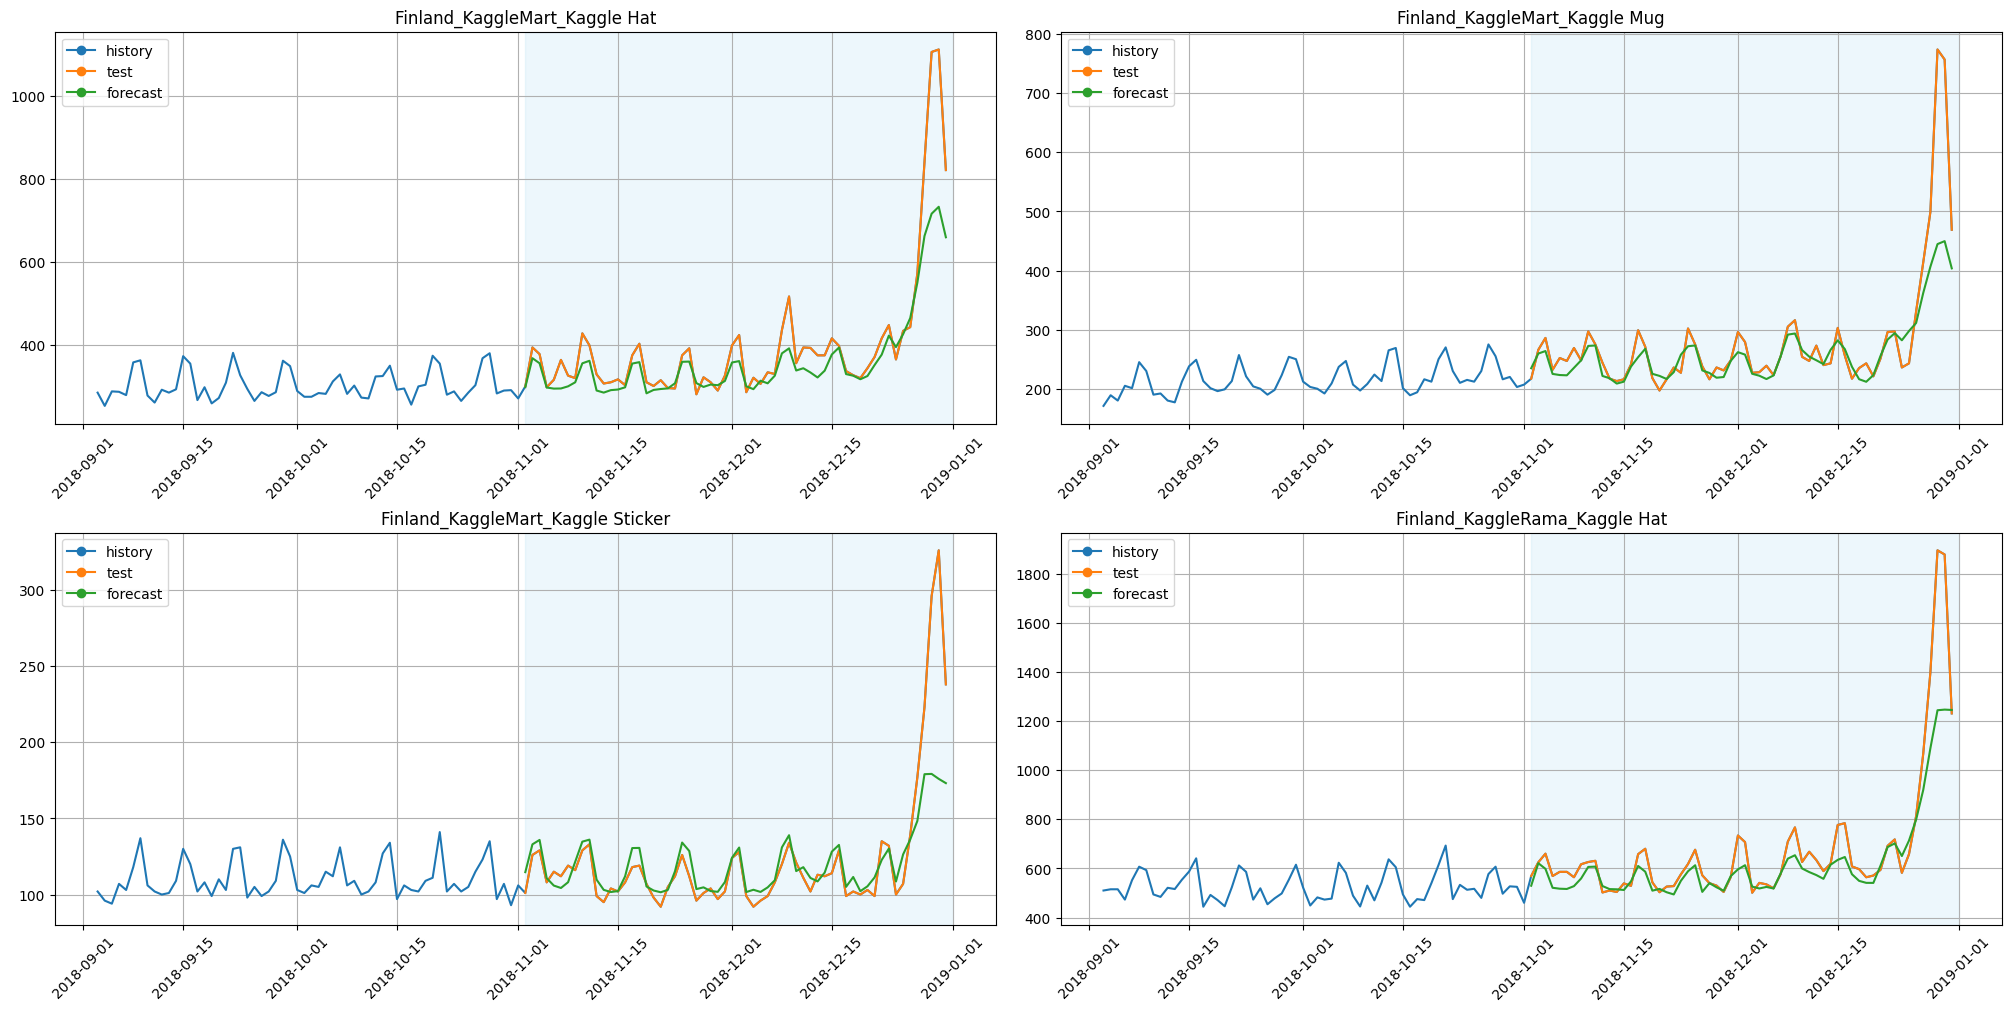Click the test peak in KaggleMart Sticker chart
This screenshot has width=2011, height=1011.
tap(938, 550)
